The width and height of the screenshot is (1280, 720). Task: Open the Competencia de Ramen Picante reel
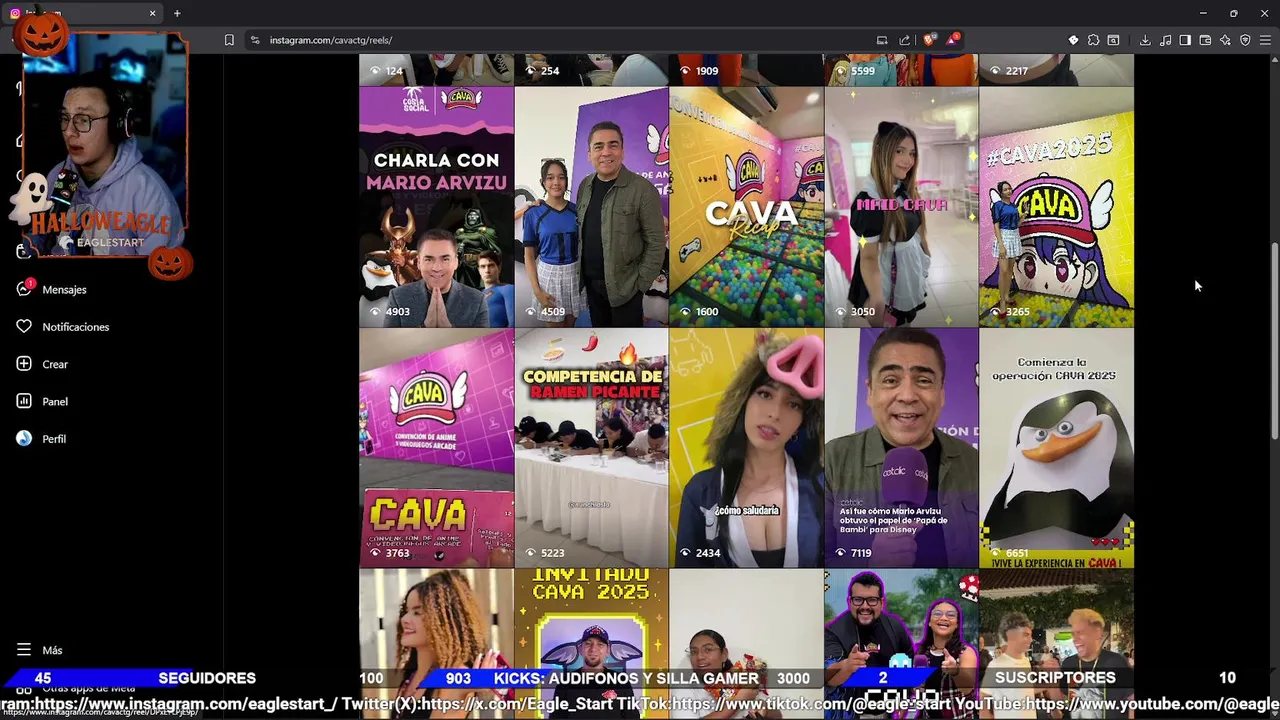(591, 448)
